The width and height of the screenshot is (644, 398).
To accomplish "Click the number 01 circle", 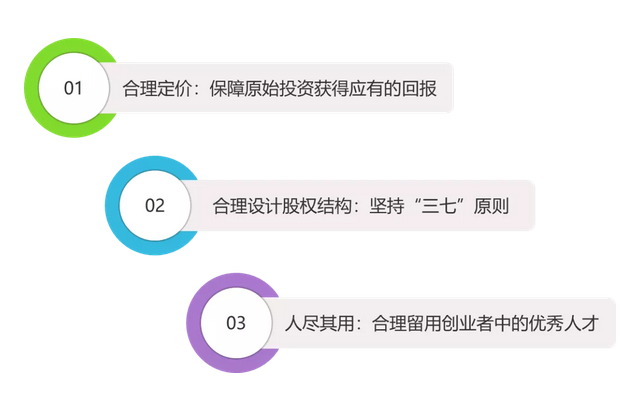I will pyautogui.click(x=74, y=88).
